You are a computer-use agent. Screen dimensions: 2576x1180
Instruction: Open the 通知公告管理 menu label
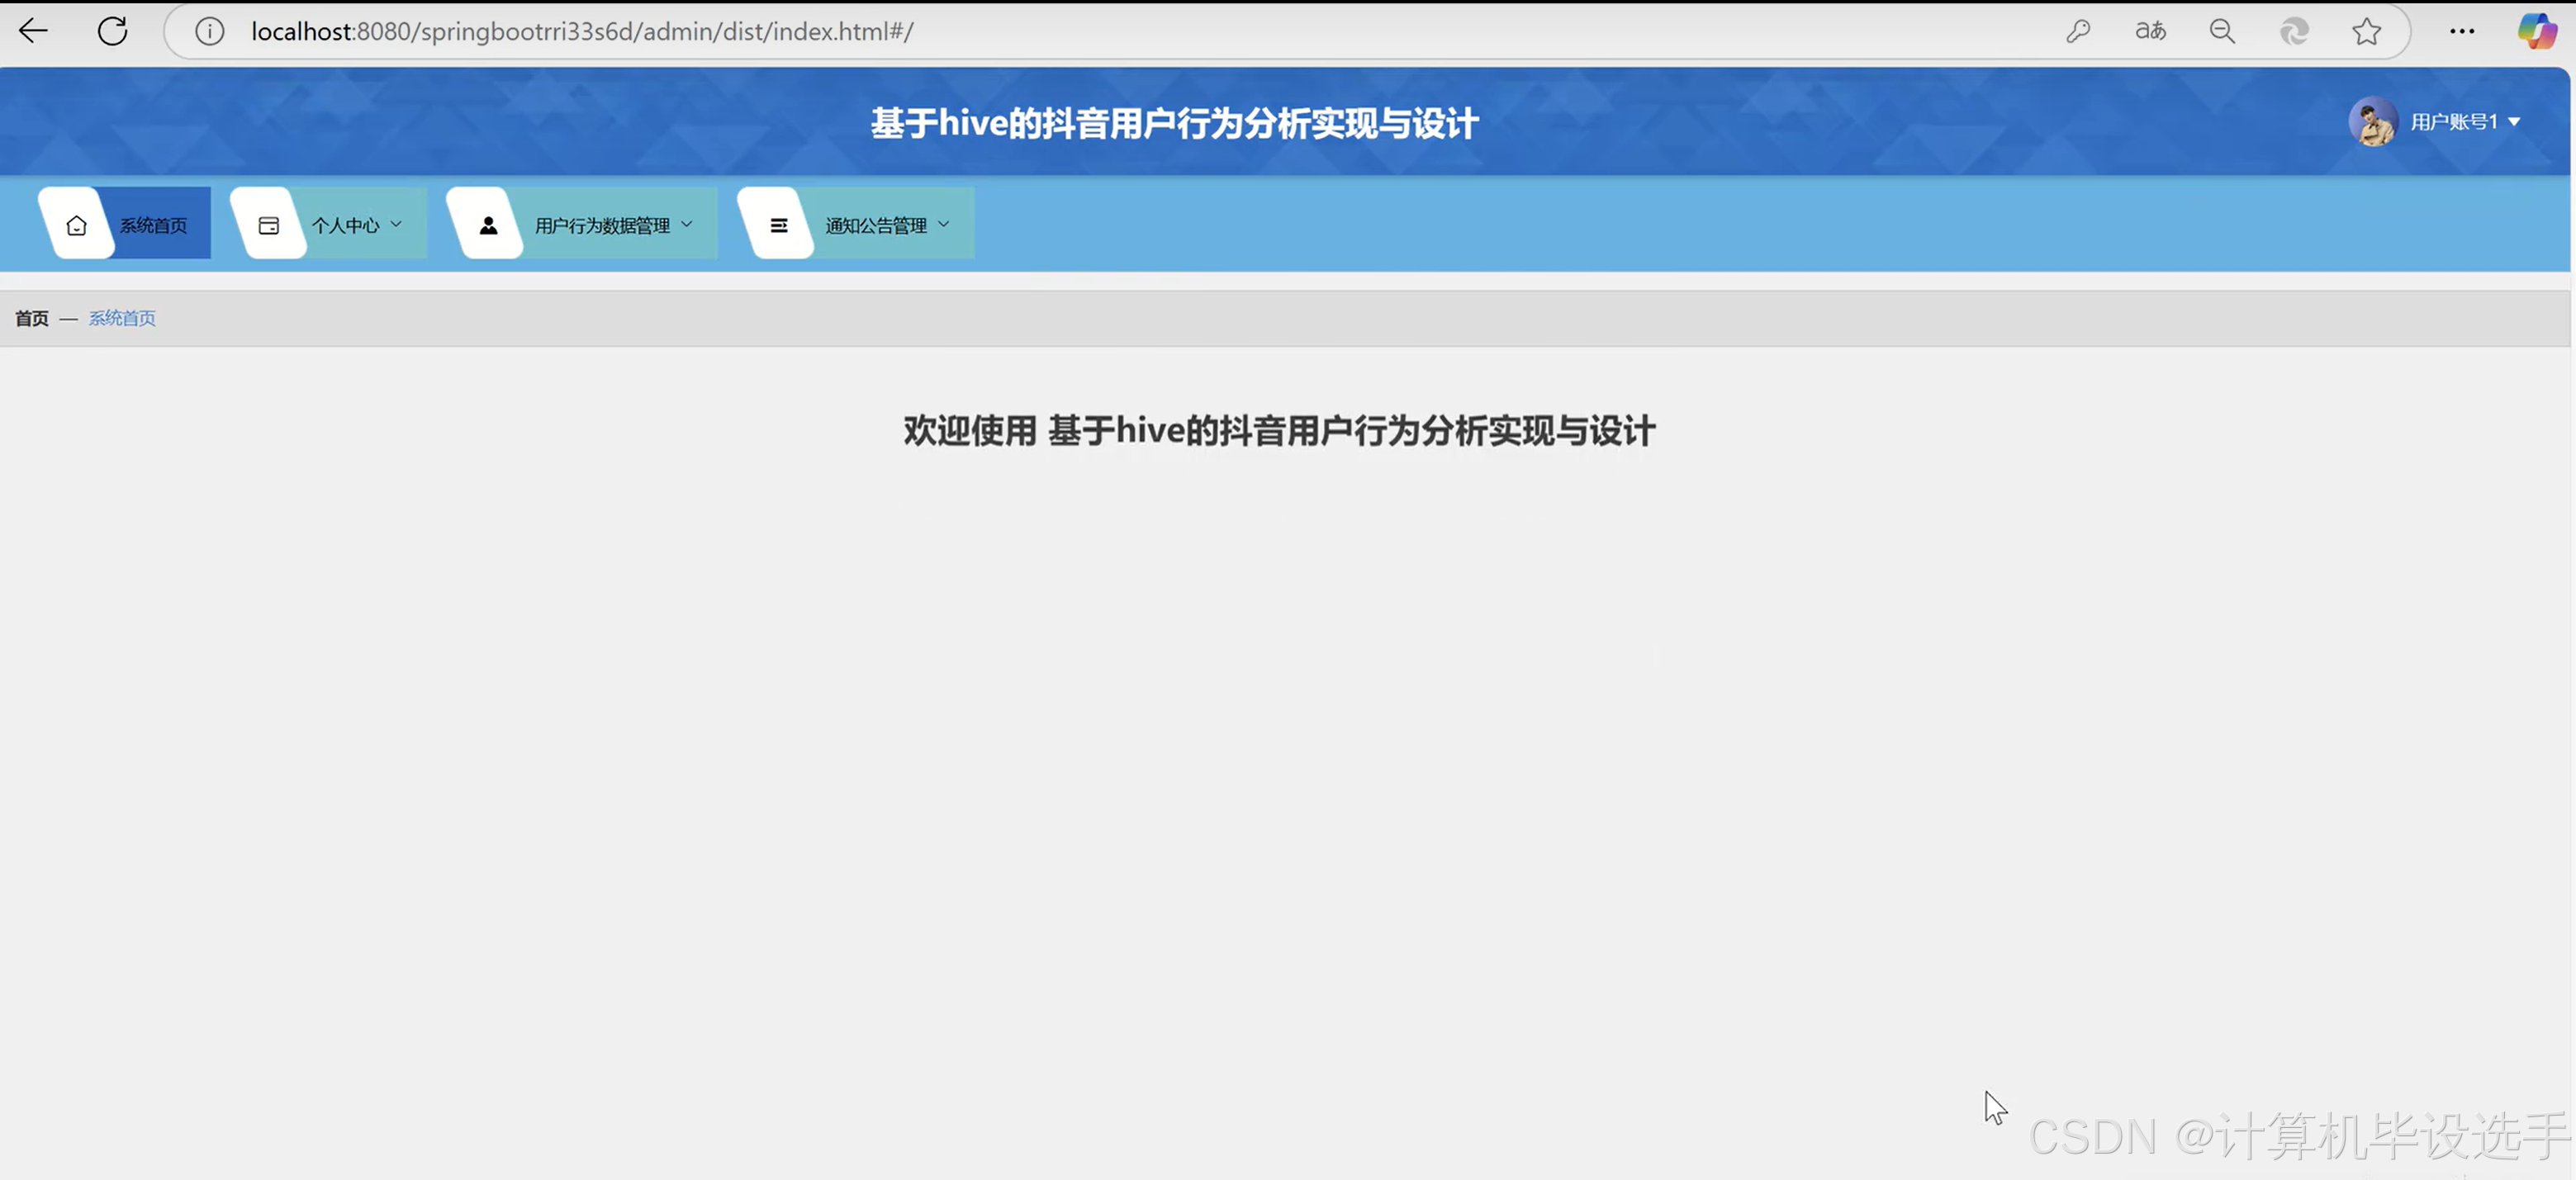[x=876, y=225]
